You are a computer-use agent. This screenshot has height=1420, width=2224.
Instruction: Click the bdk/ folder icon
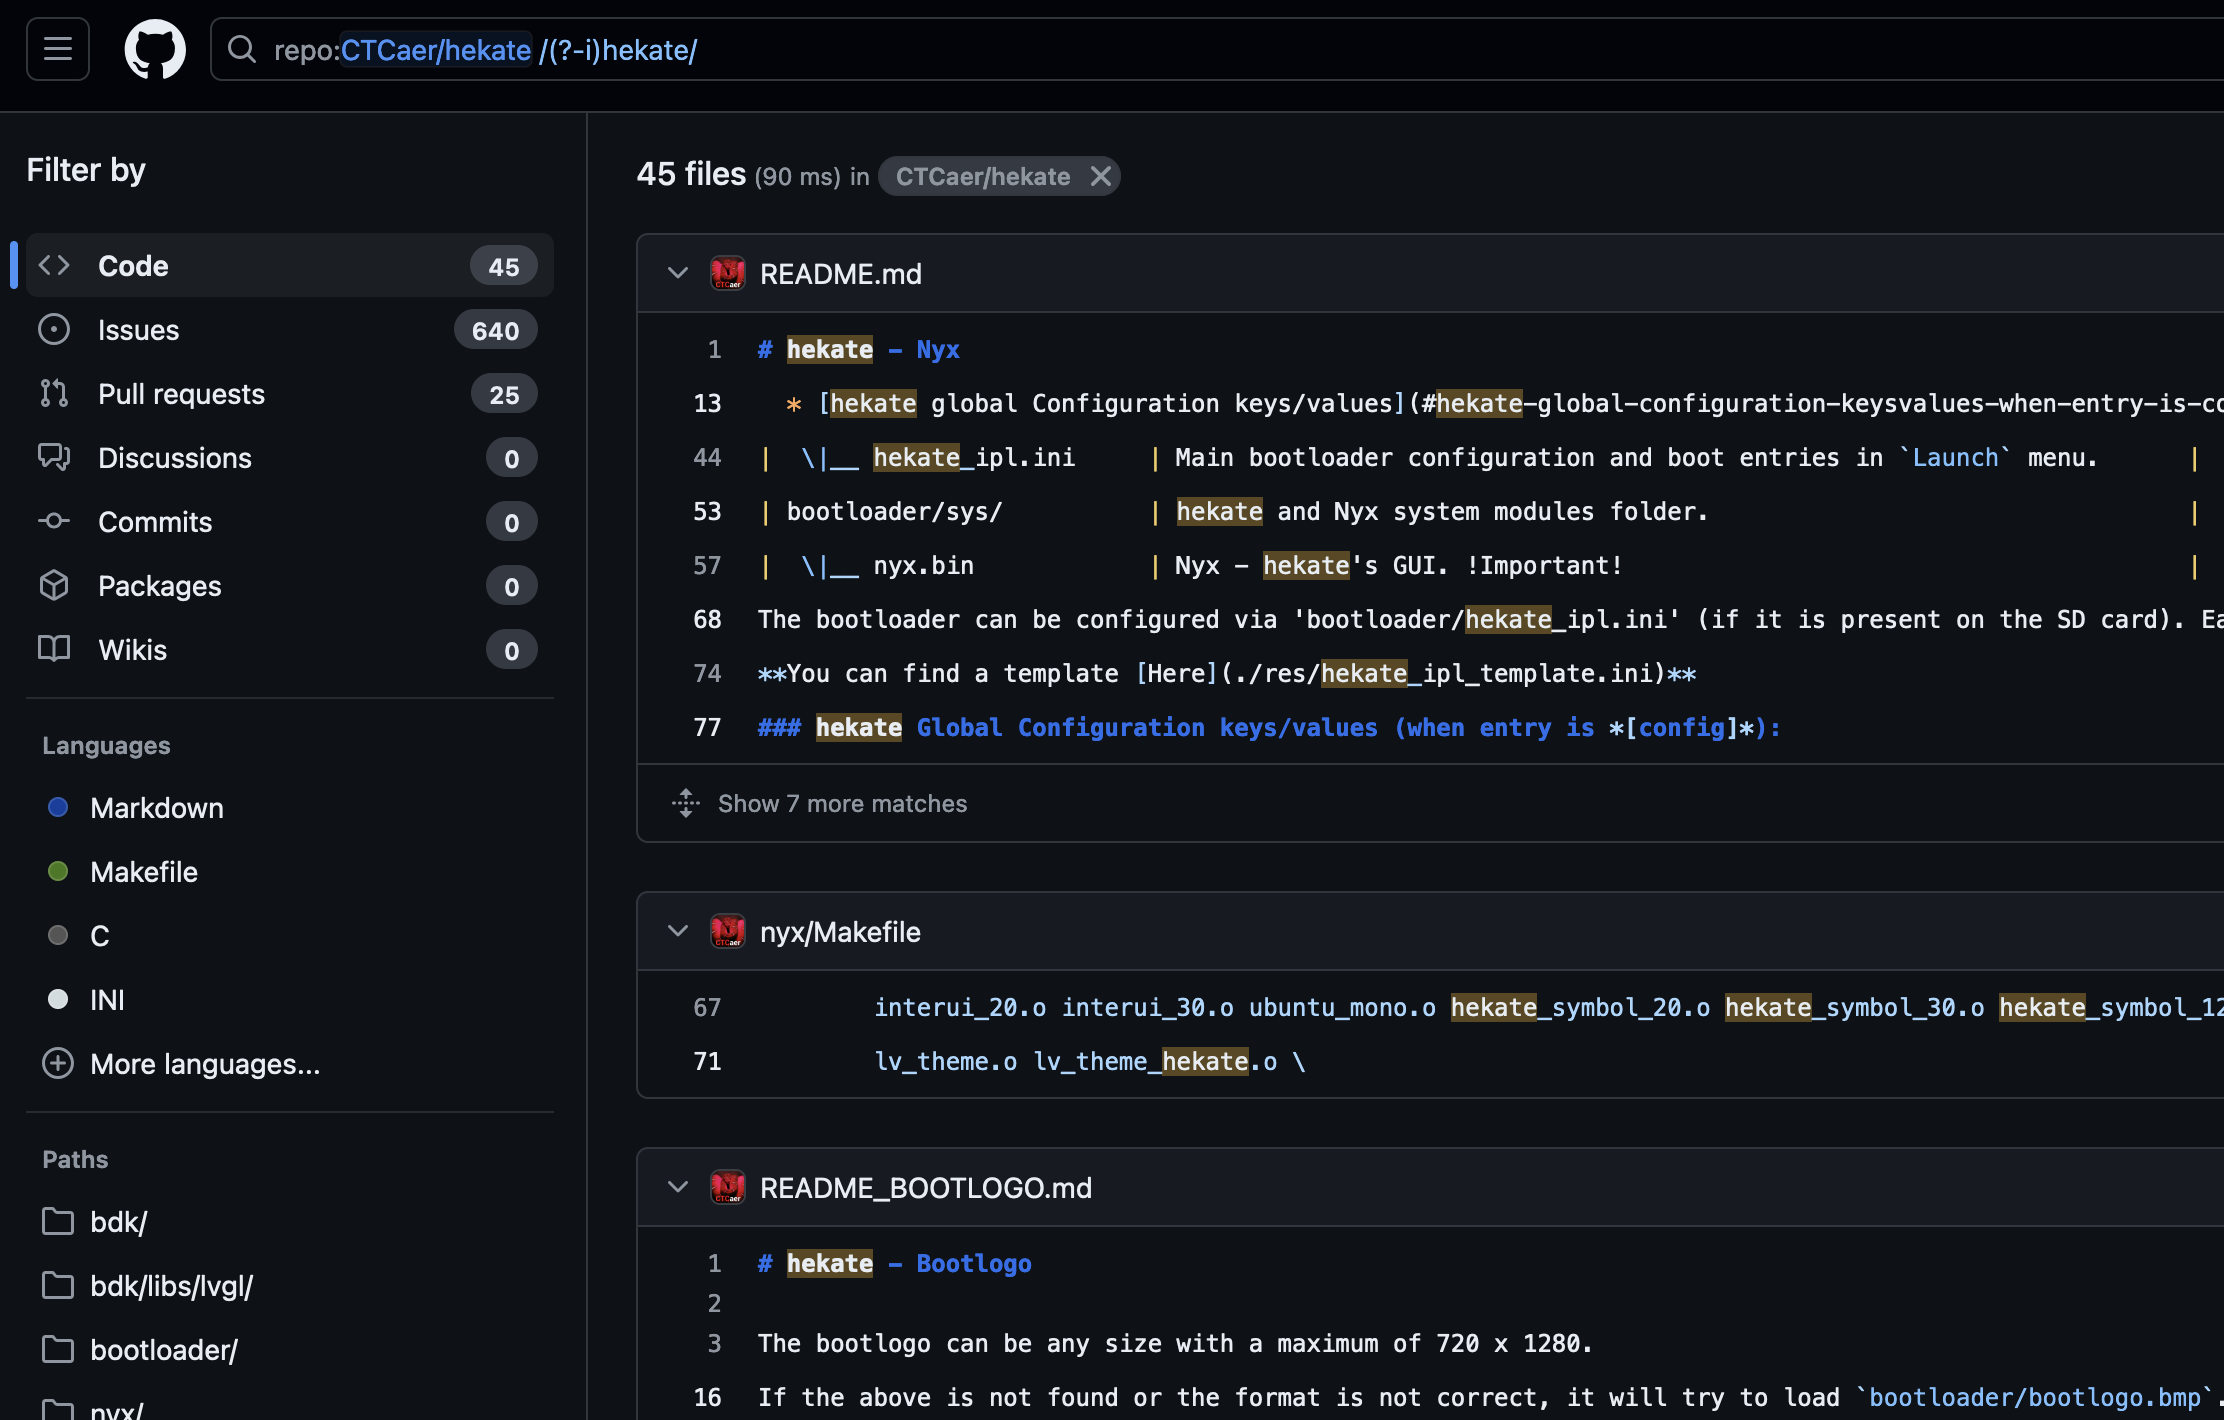click(x=58, y=1221)
